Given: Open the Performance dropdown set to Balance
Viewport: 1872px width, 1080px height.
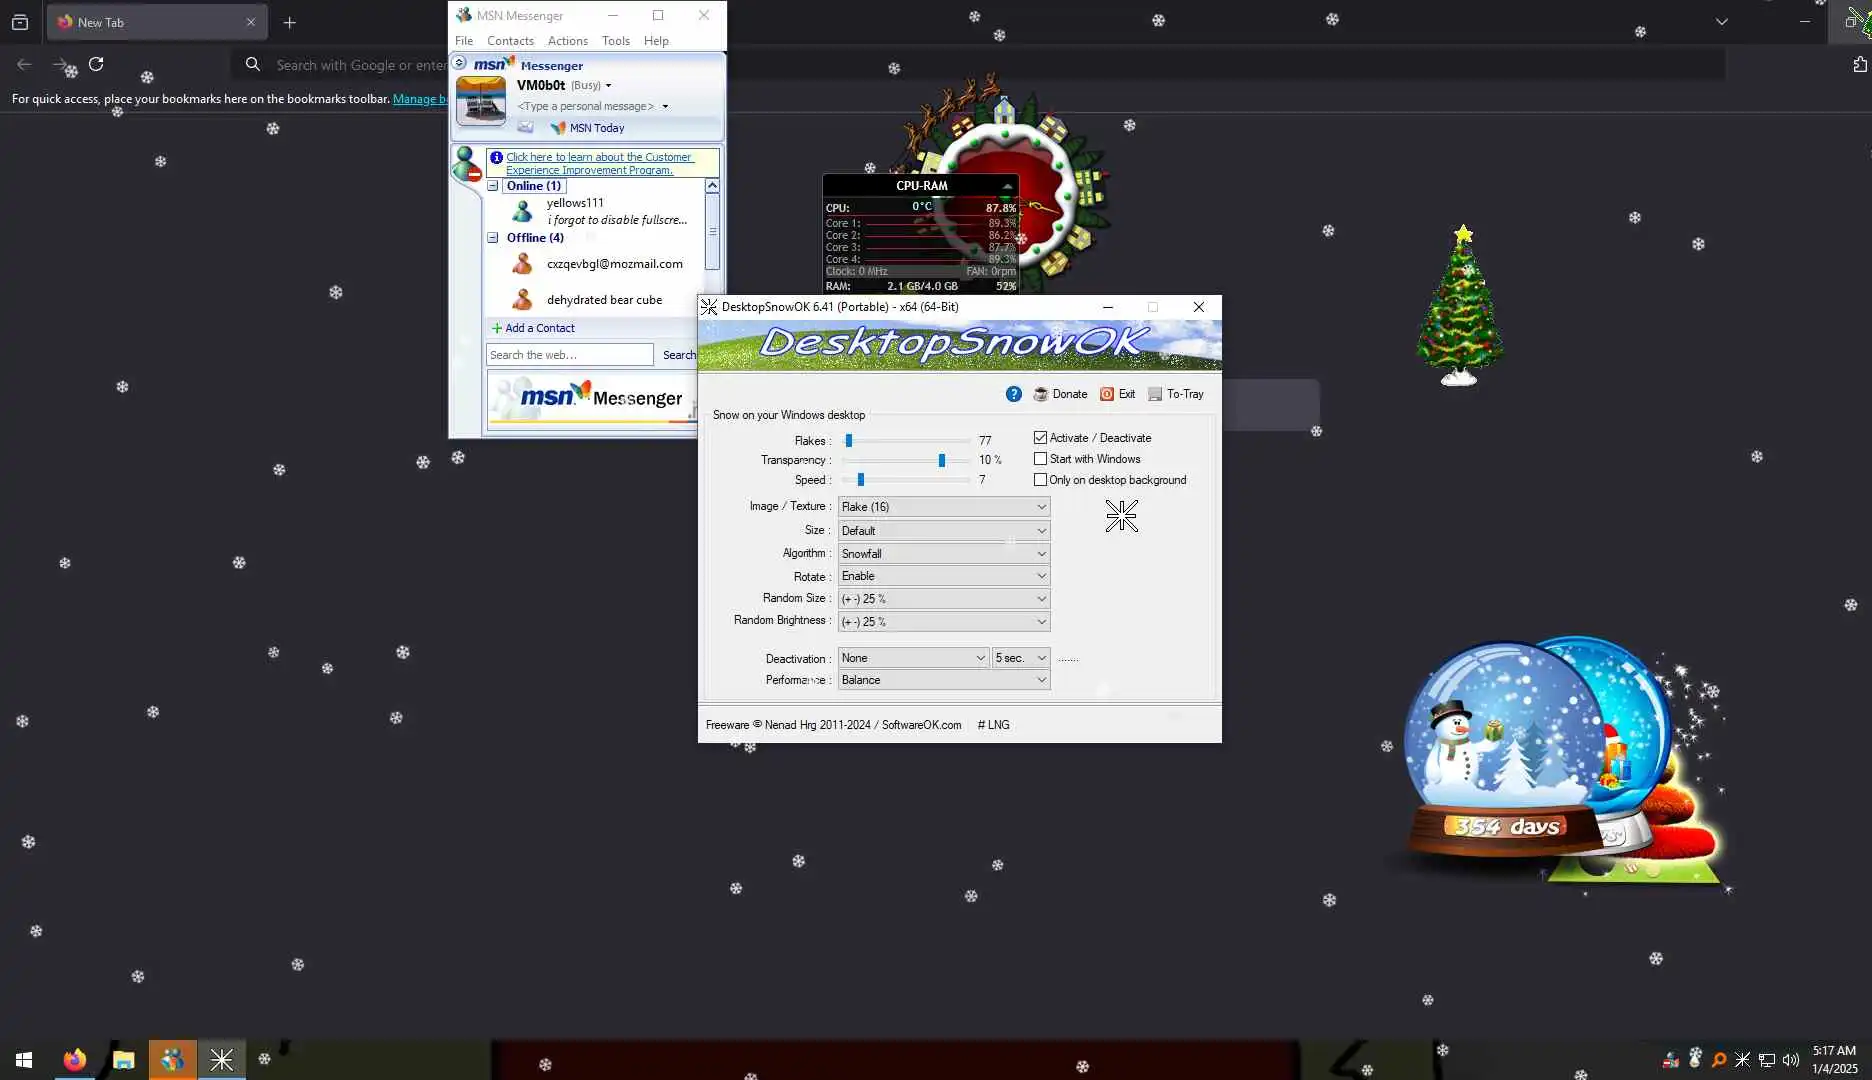Looking at the screenshot, I should pos(944,680).
